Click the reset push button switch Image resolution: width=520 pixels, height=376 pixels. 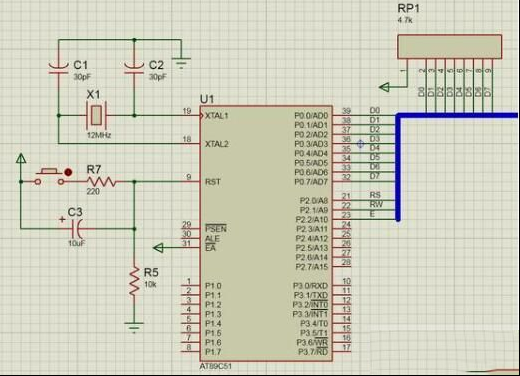(x=50, y=177)
